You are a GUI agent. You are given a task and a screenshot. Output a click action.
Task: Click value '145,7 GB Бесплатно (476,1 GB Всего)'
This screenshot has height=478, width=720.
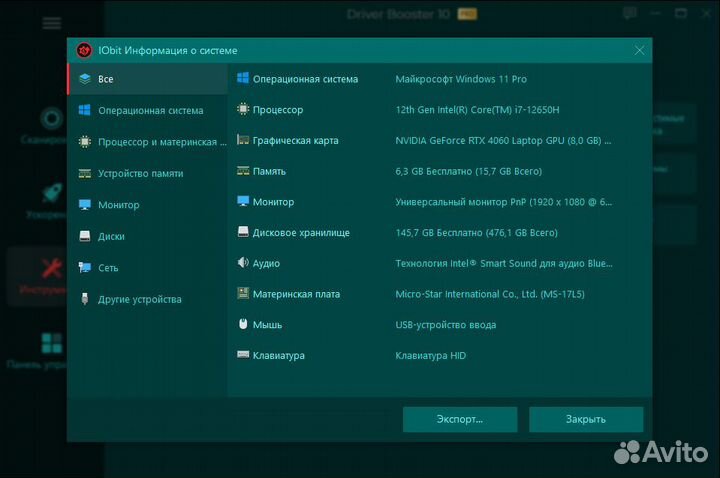tap(477, 233)
